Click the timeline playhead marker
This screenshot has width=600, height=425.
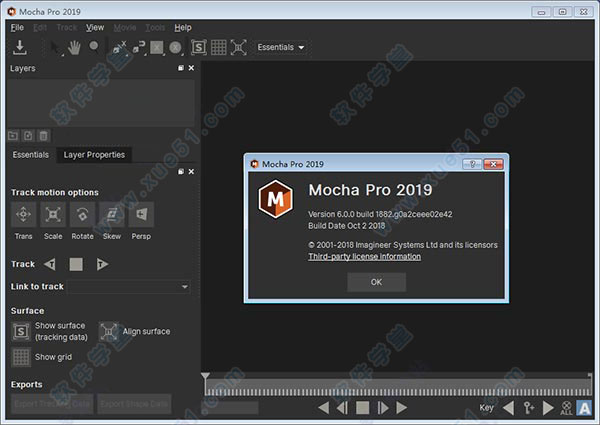pos(205,377)
